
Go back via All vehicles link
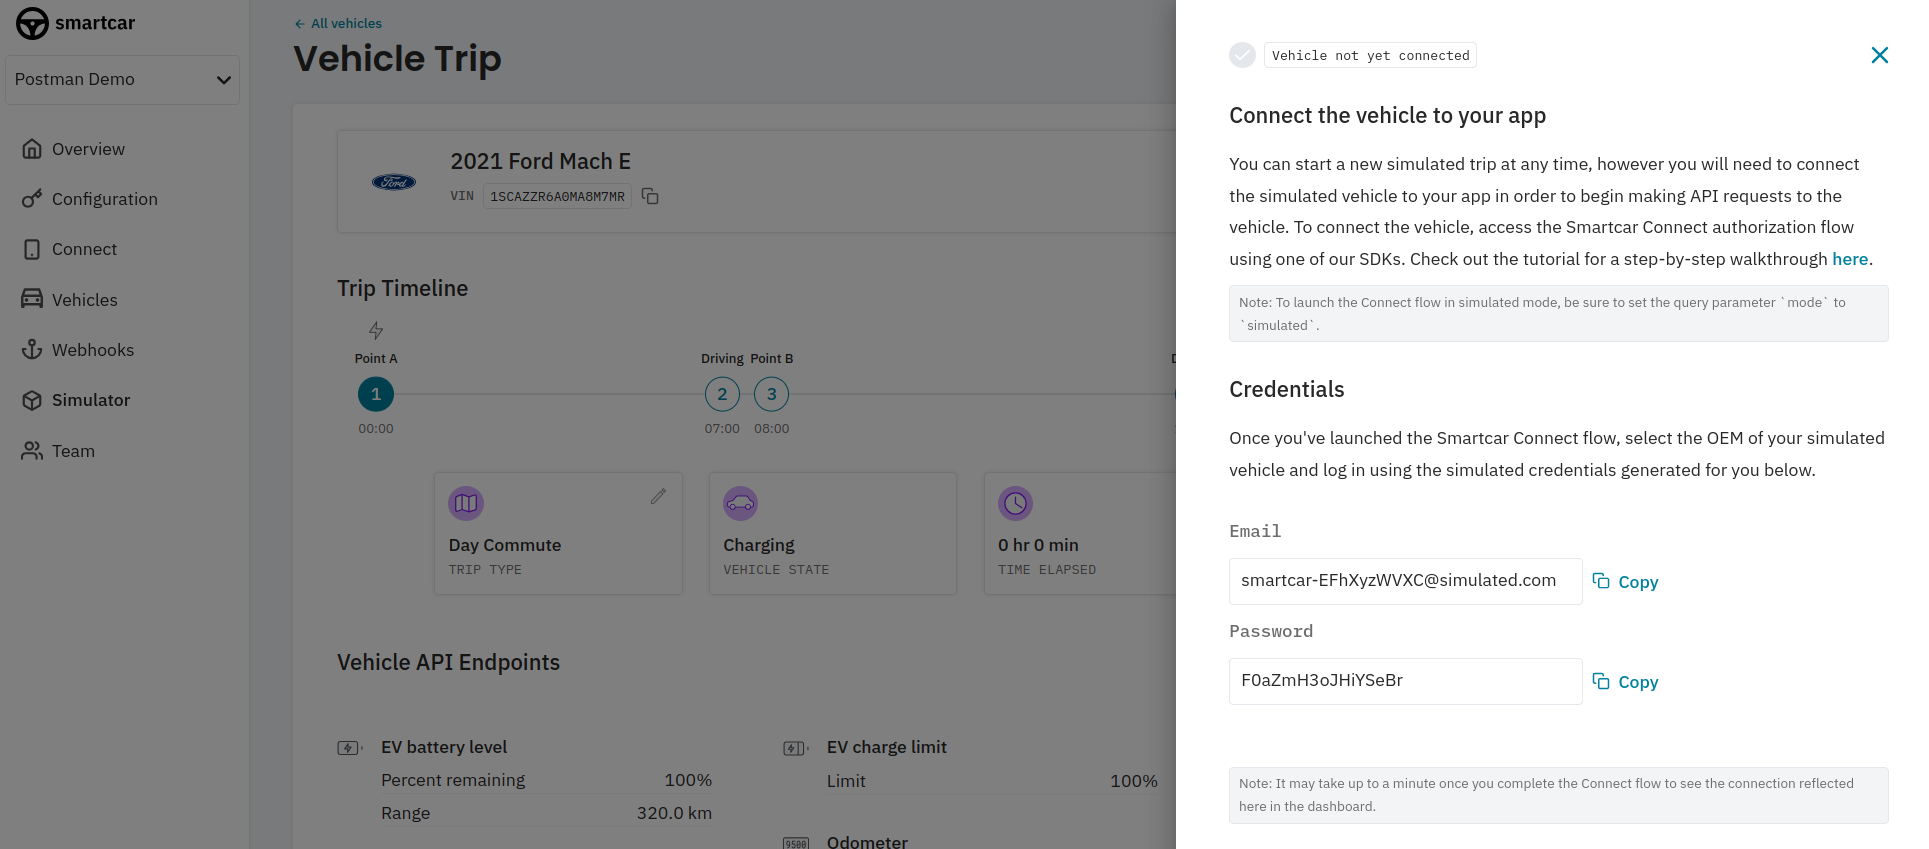338,23
